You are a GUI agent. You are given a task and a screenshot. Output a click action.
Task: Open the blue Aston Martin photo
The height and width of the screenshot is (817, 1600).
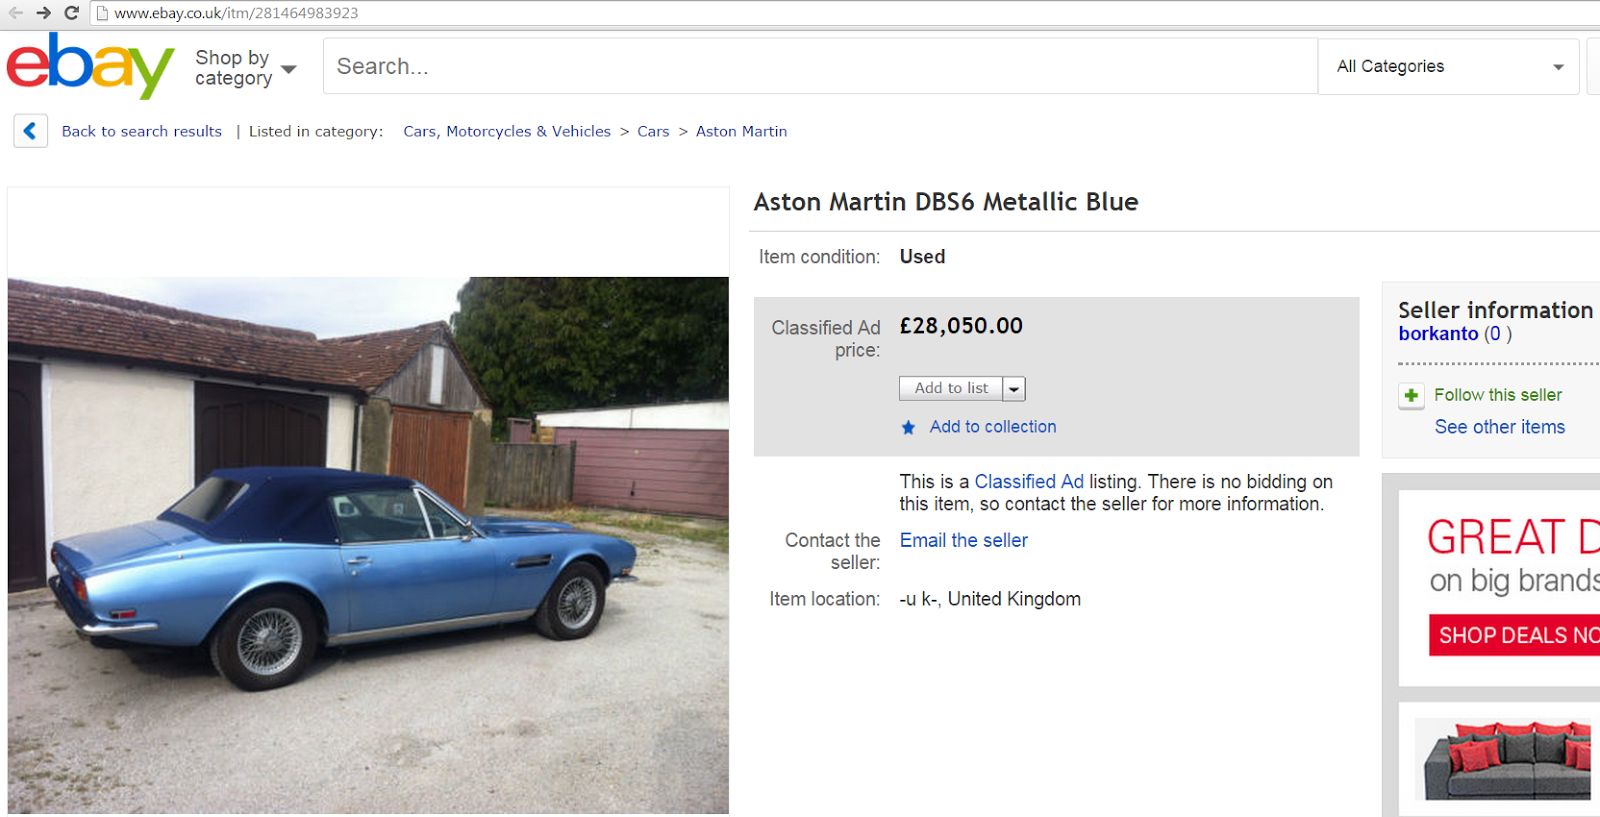click(x=368, y=545)
